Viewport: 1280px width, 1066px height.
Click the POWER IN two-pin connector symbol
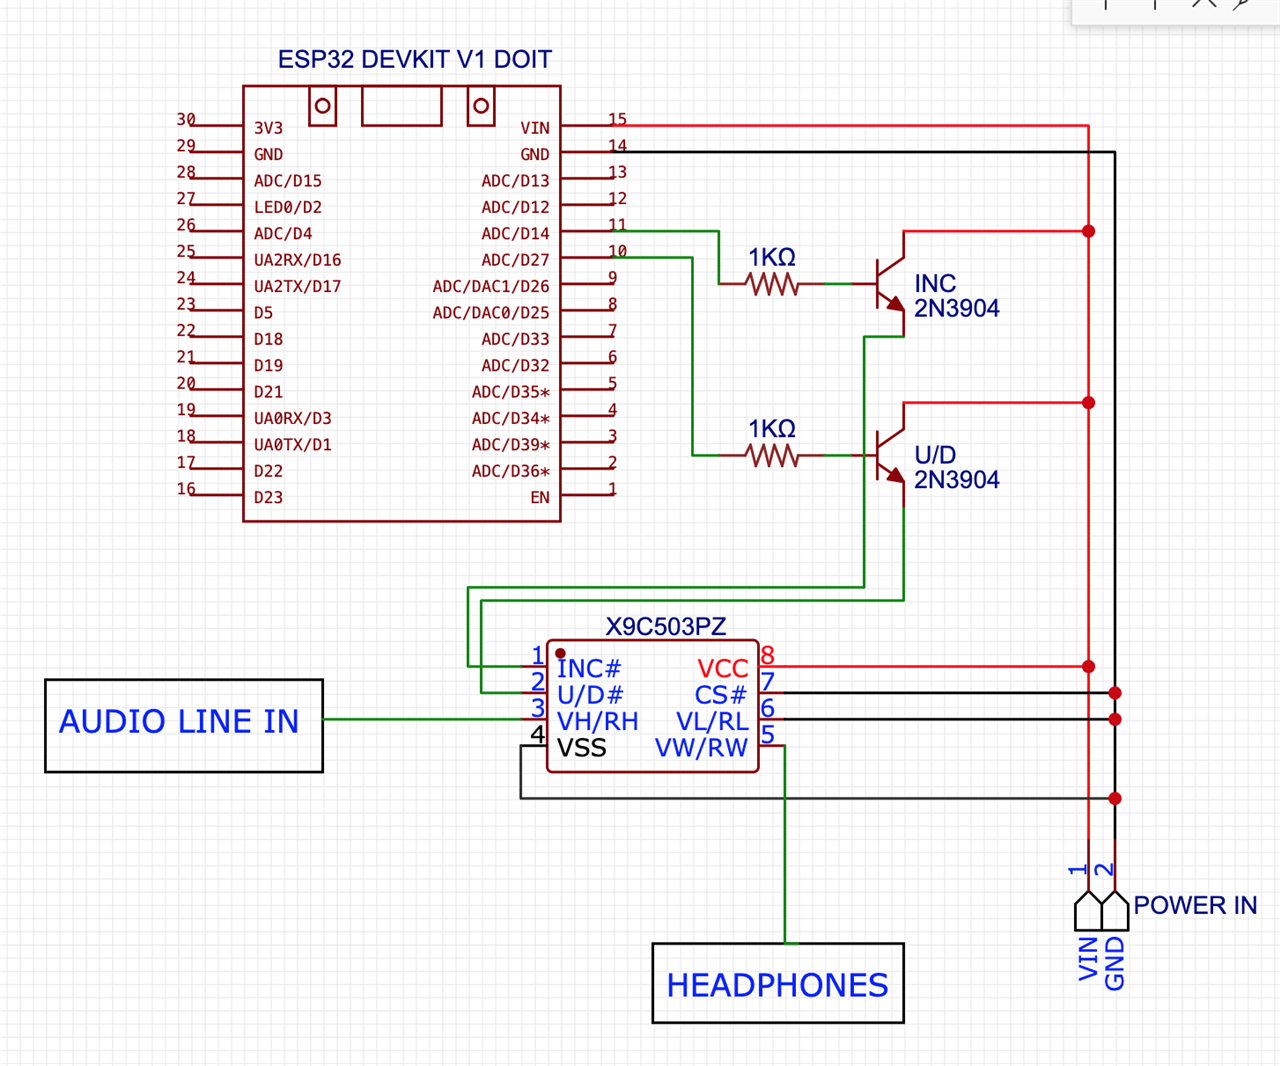click(1101, 911)
